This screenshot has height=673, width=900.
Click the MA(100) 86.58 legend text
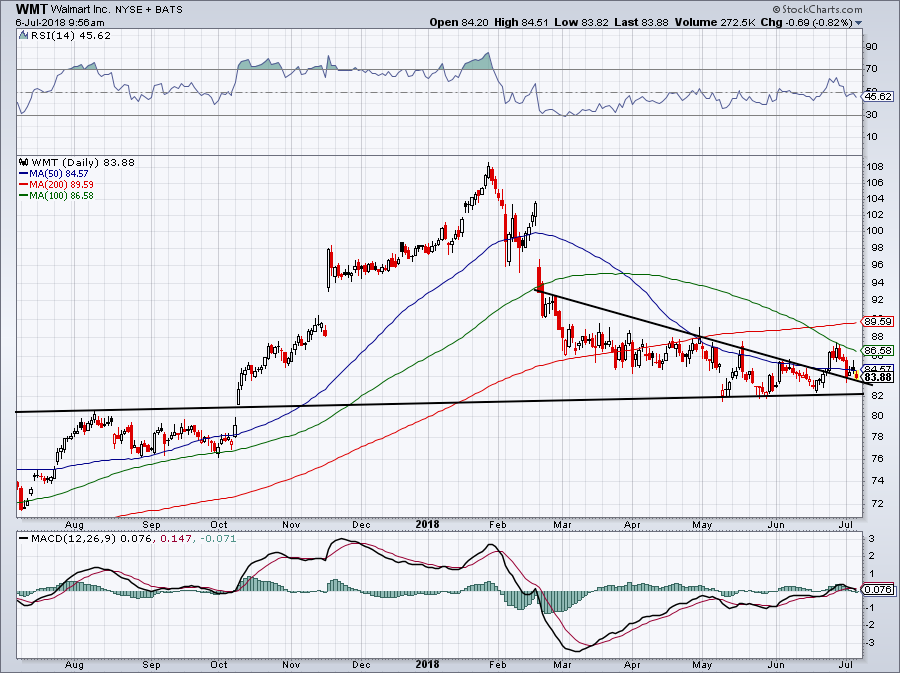61,195
